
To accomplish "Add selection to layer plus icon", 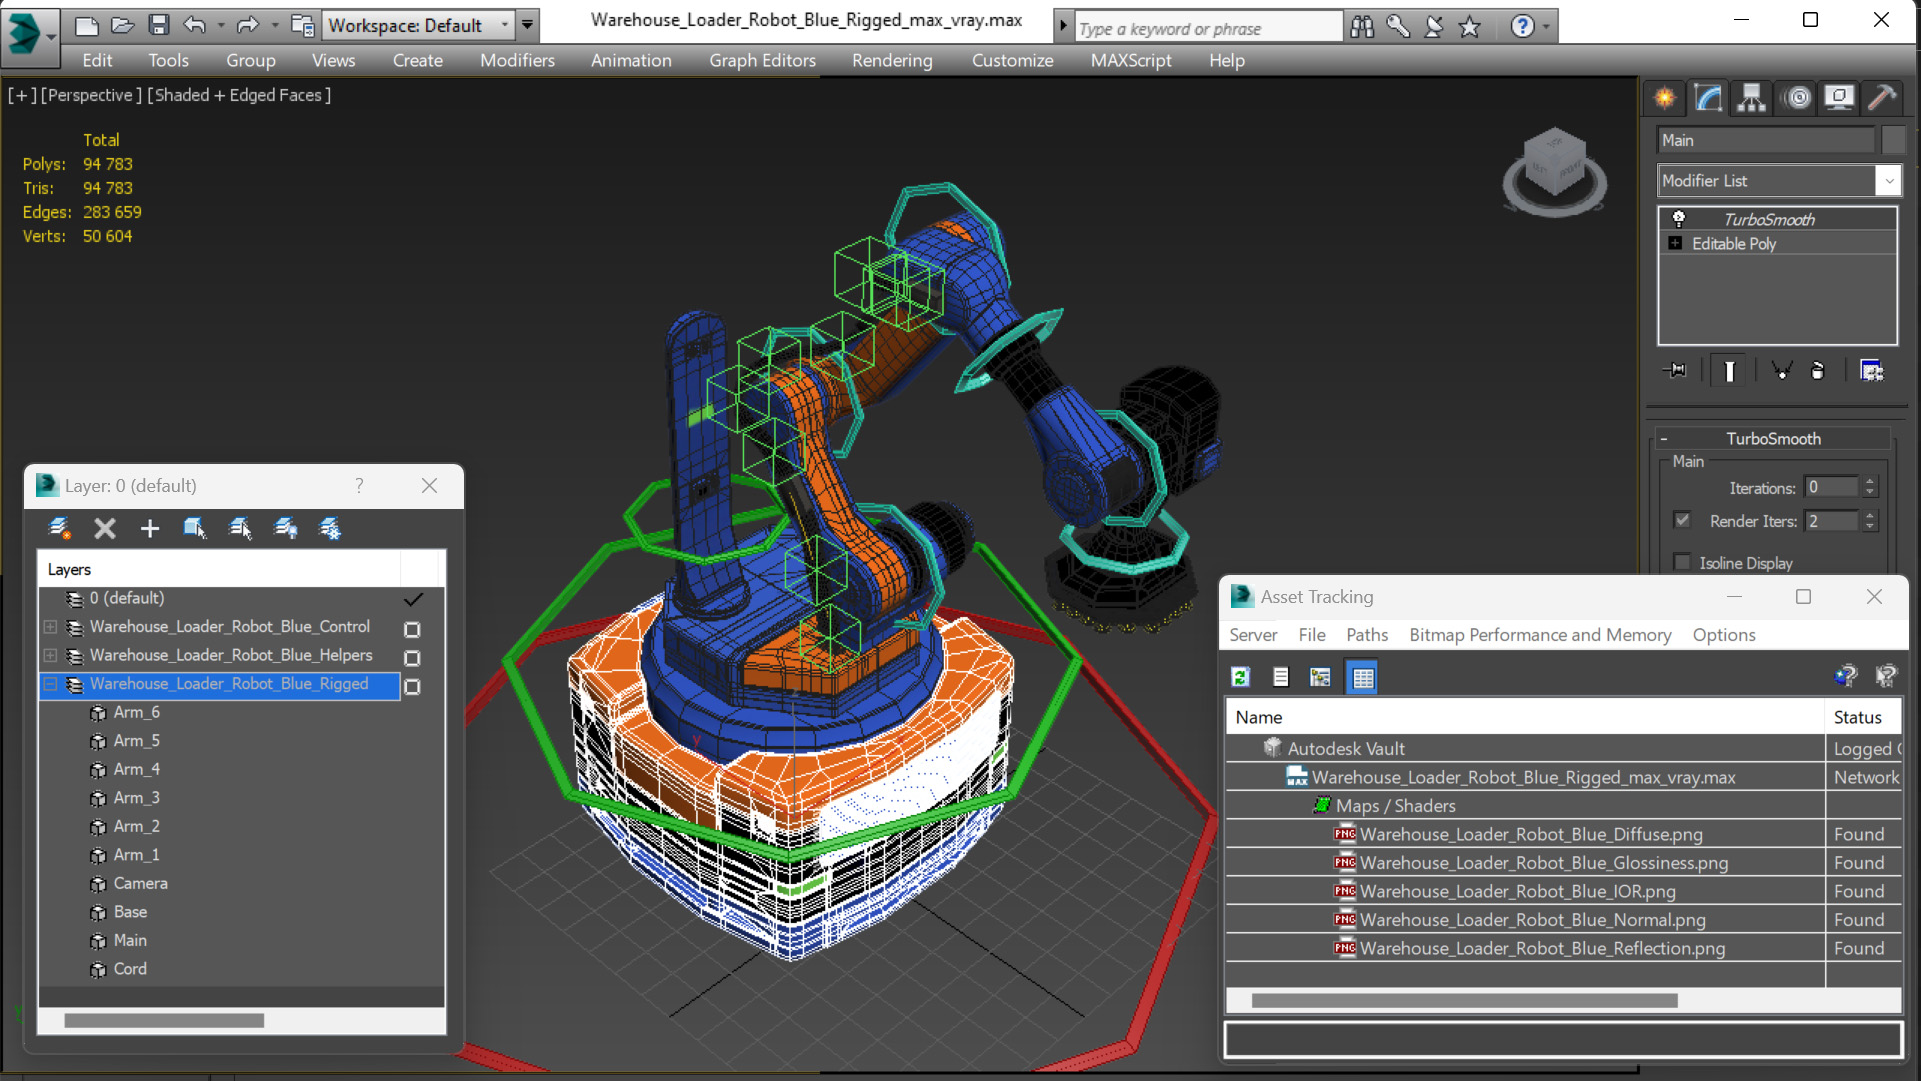I will (149, 528).
